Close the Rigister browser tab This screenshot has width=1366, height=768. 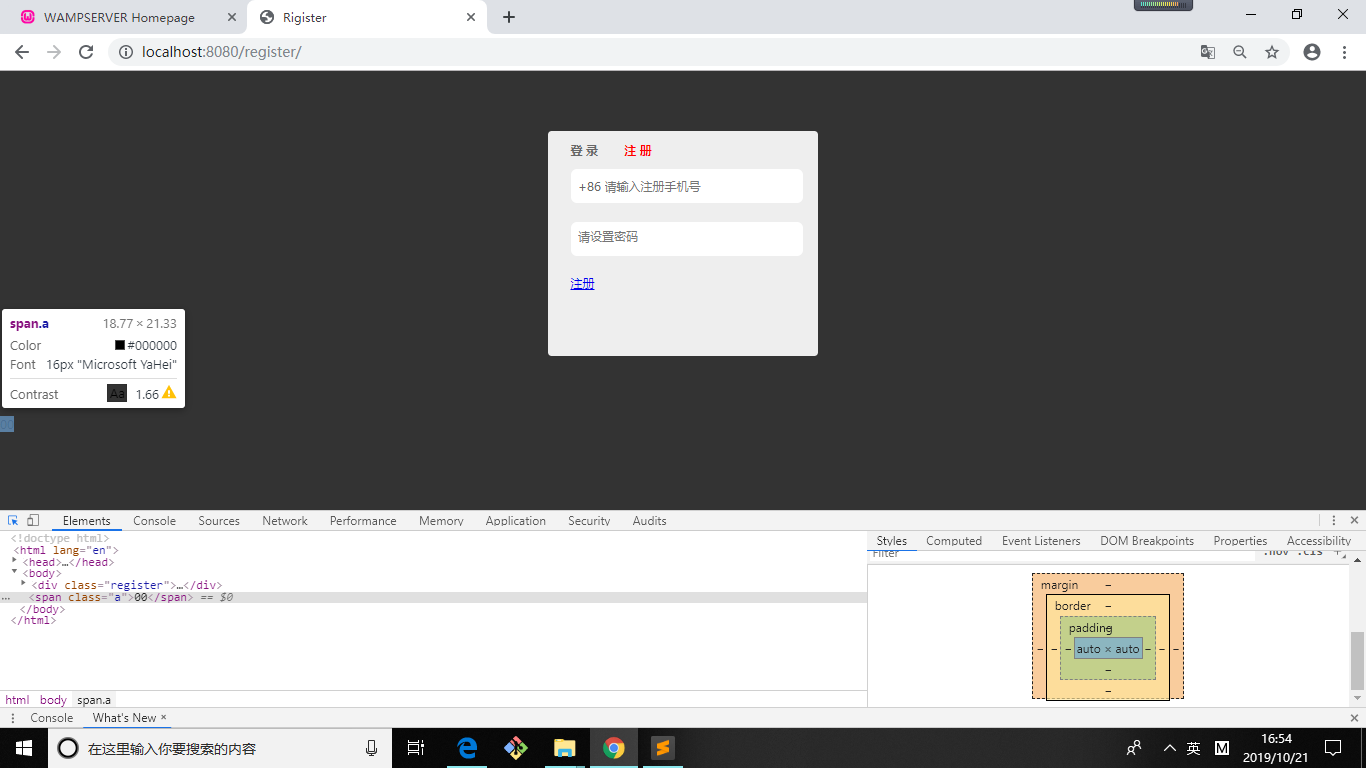471,17
